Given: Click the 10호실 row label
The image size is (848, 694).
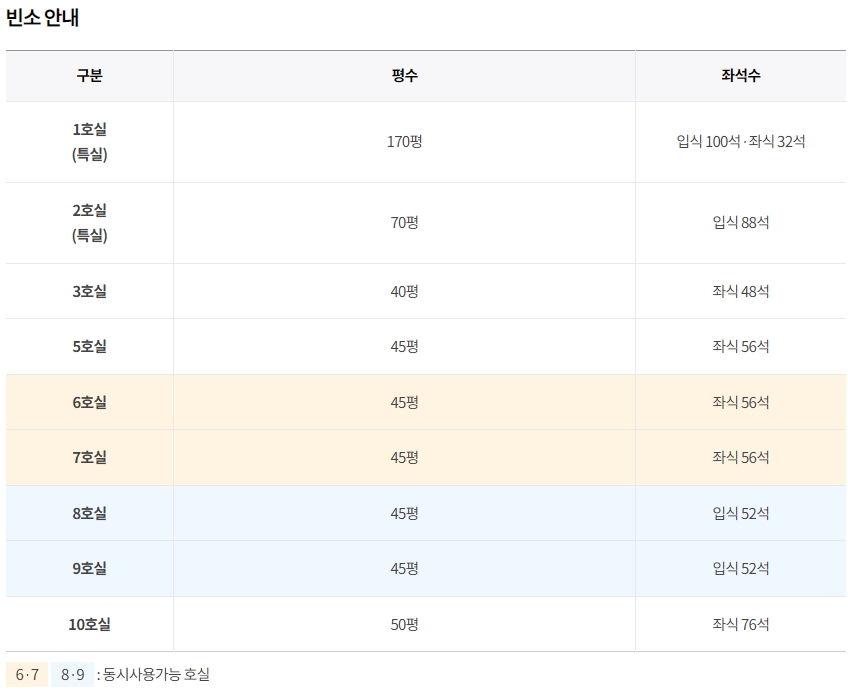Looking at the screenshot, I should 89,625.
